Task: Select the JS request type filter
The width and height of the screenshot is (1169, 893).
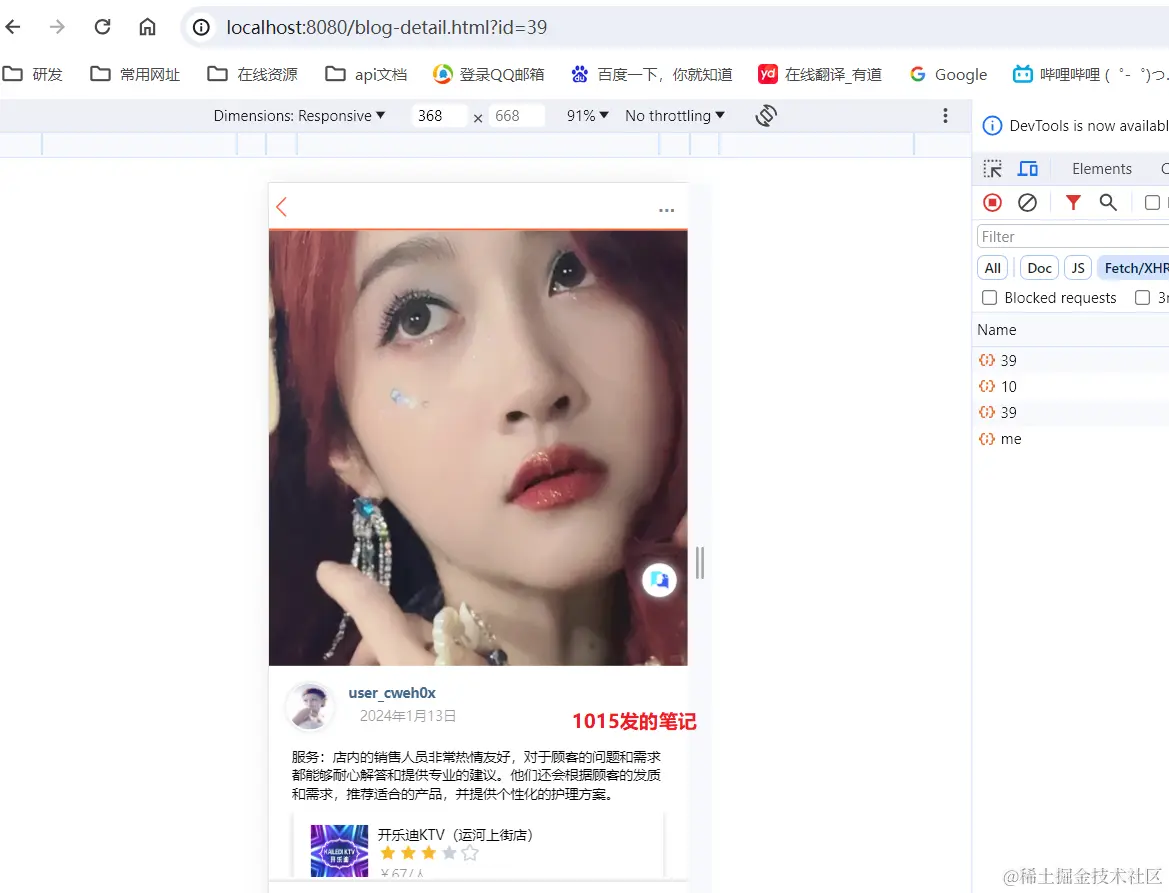Action: pos(1078,268)
